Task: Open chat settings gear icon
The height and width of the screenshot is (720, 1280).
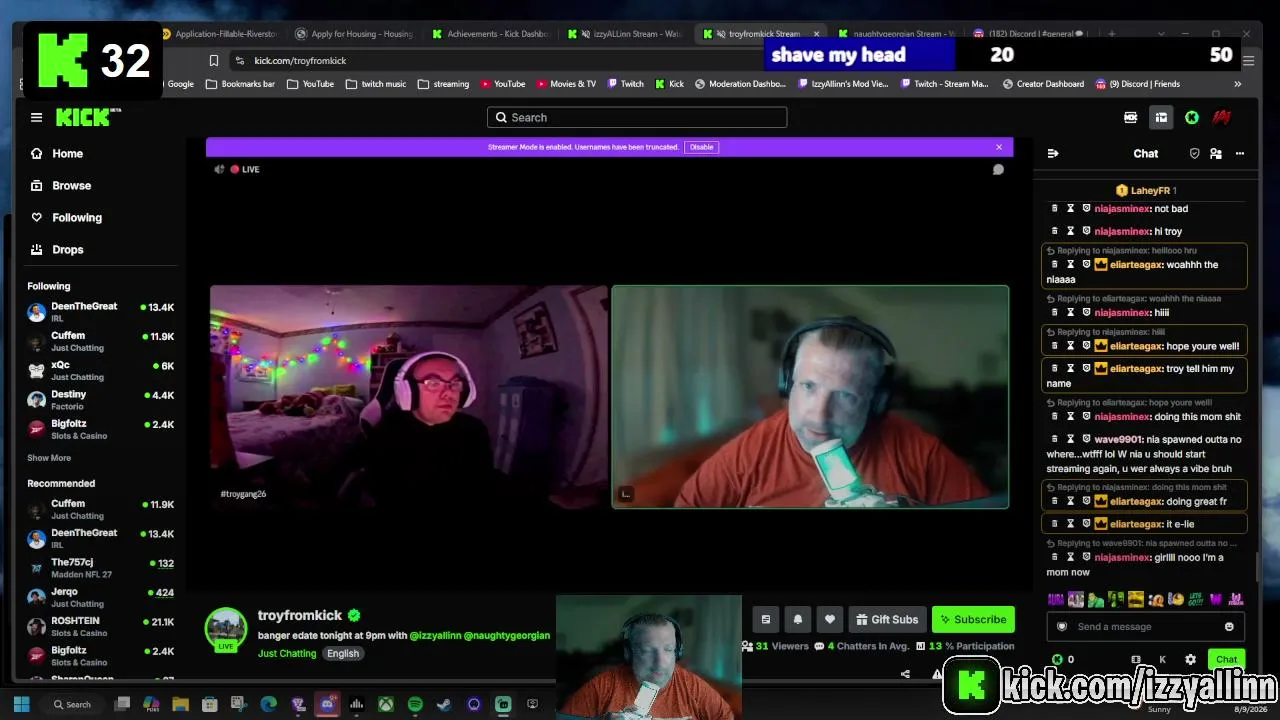Action: pos(1190,659)
